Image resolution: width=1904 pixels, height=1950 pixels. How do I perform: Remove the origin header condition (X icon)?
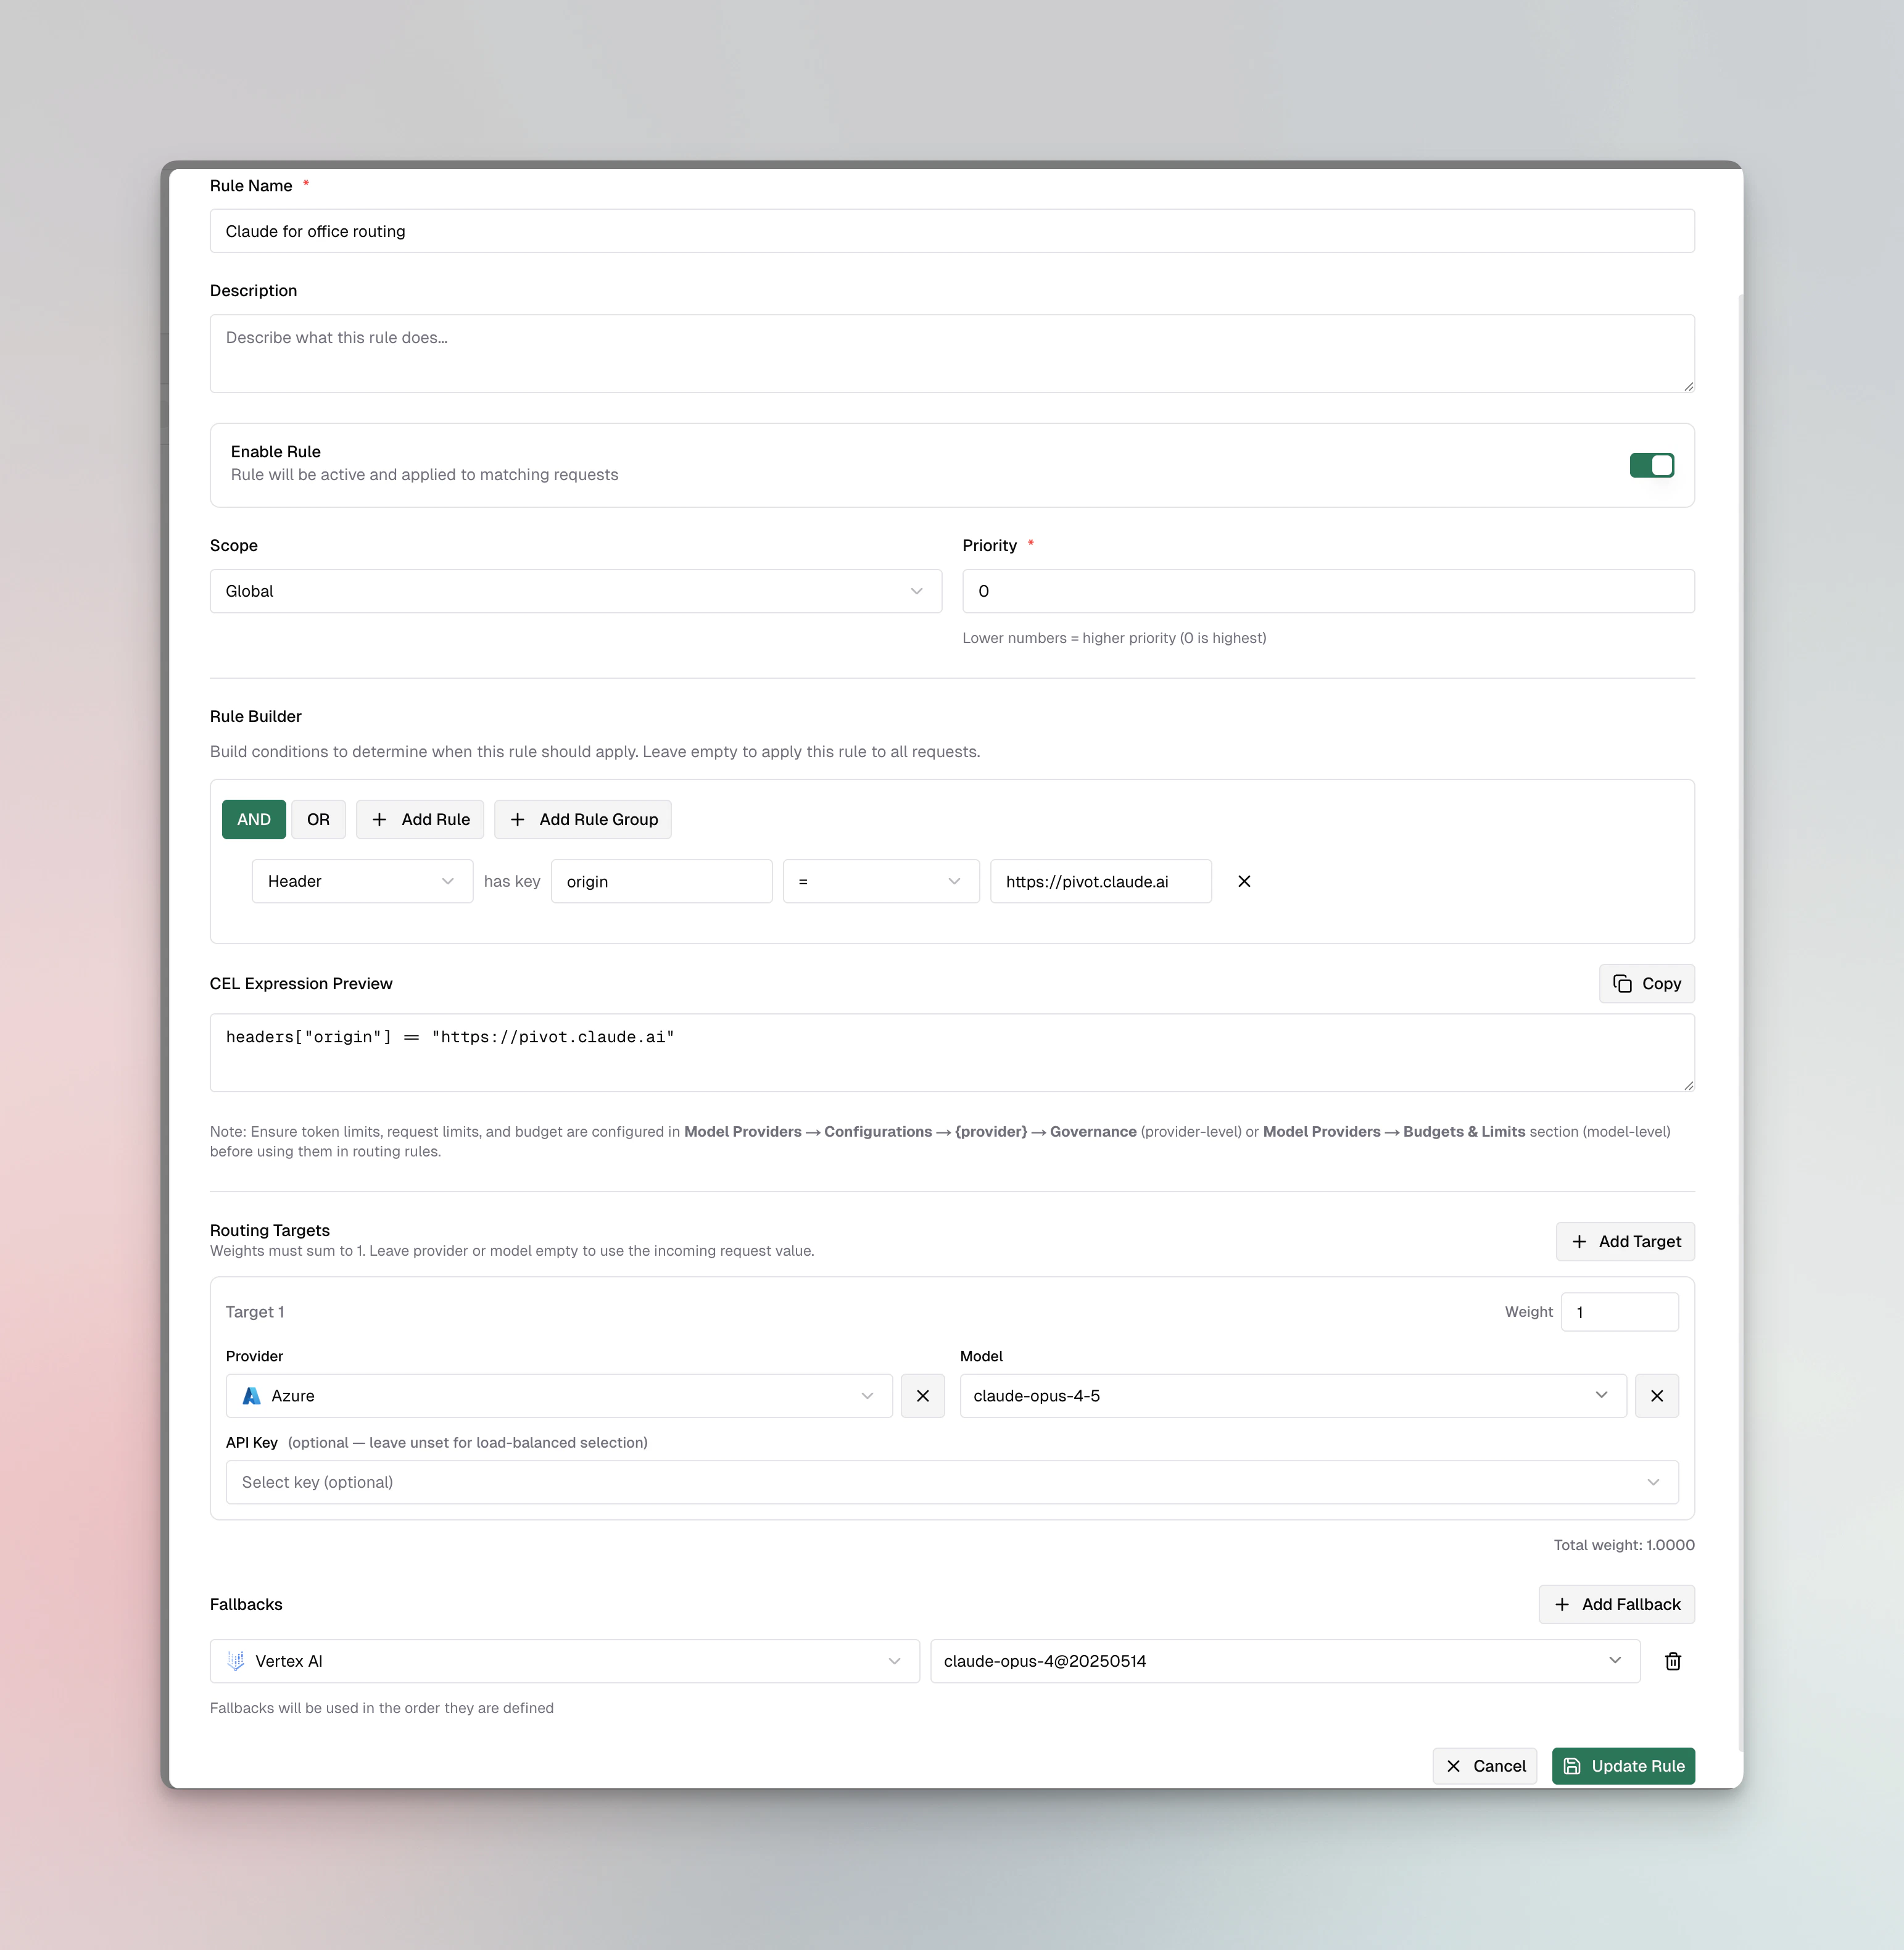(1244, 881)
